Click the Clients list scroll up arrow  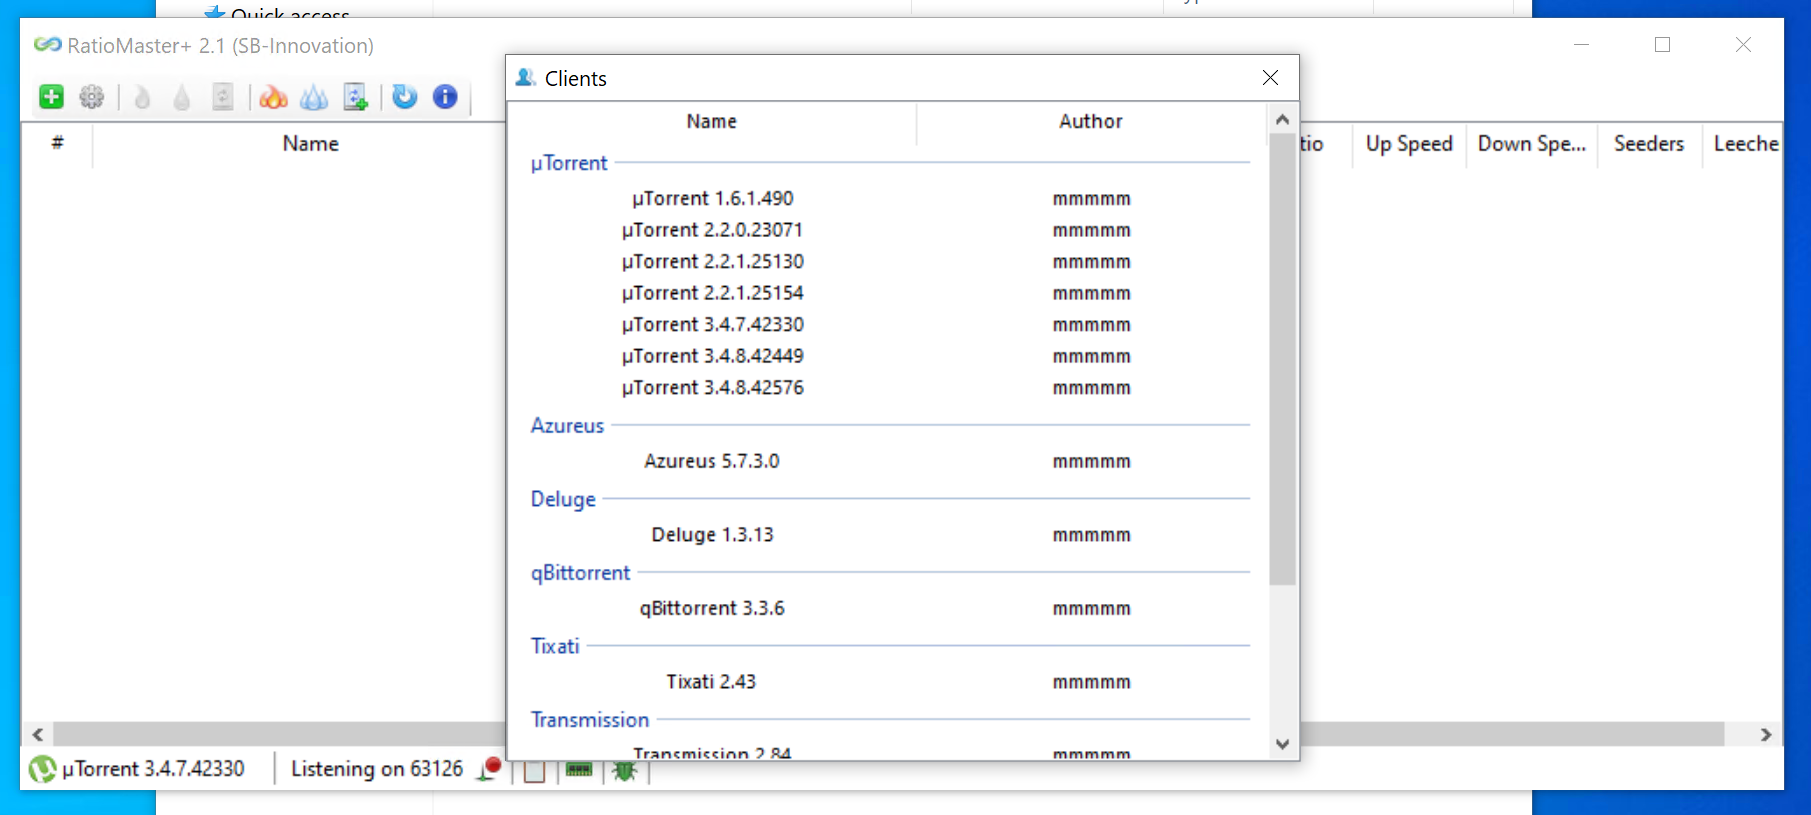coord(1283,120)
